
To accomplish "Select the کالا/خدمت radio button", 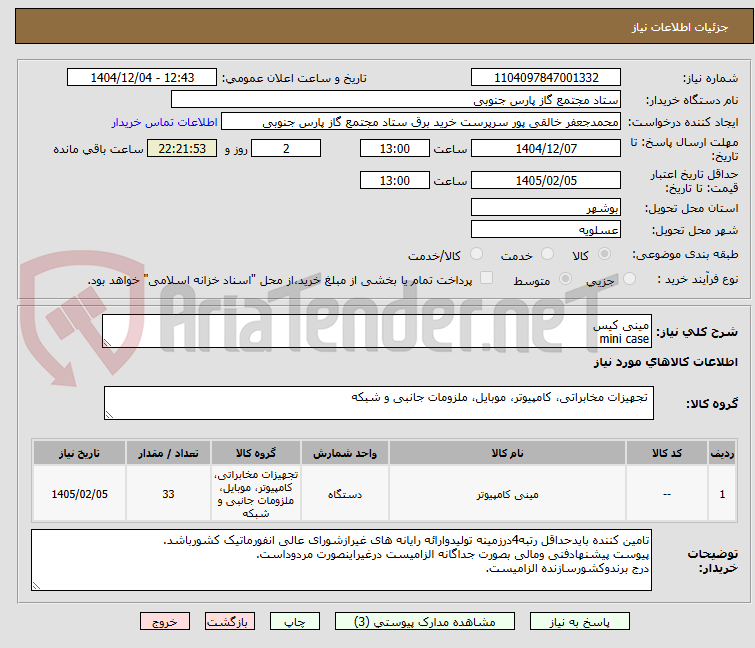I will 476,254.
